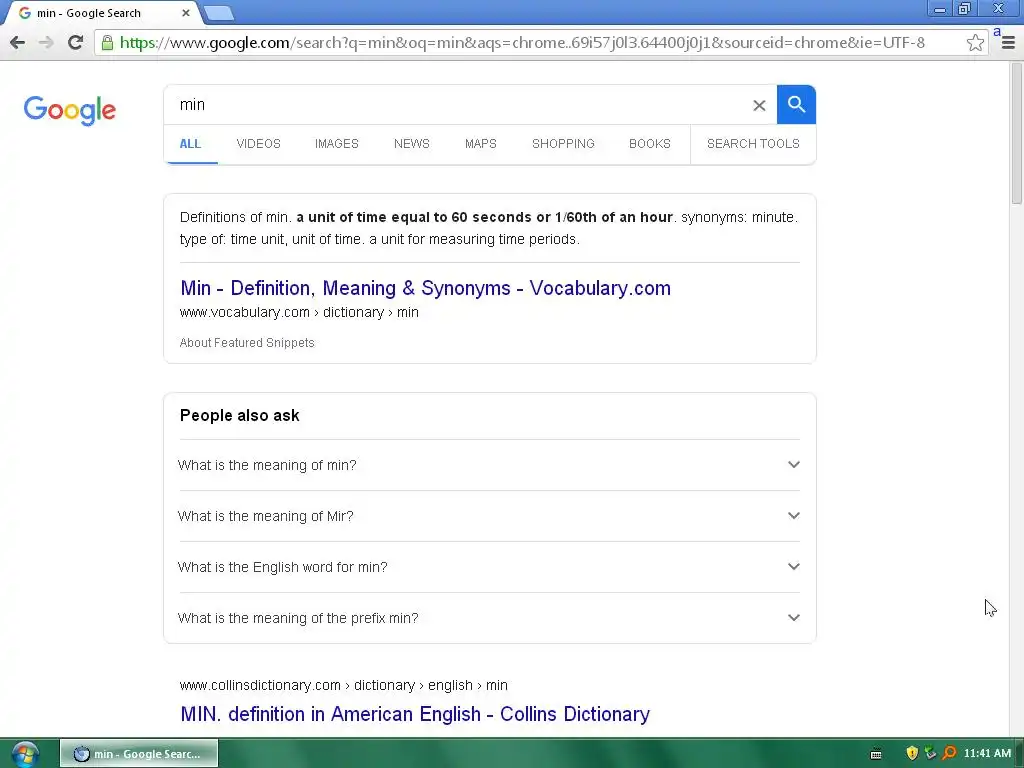Screen dimensions: 1024x768
Task: Click into the Google search input field
Action: [x=457, y=104]
